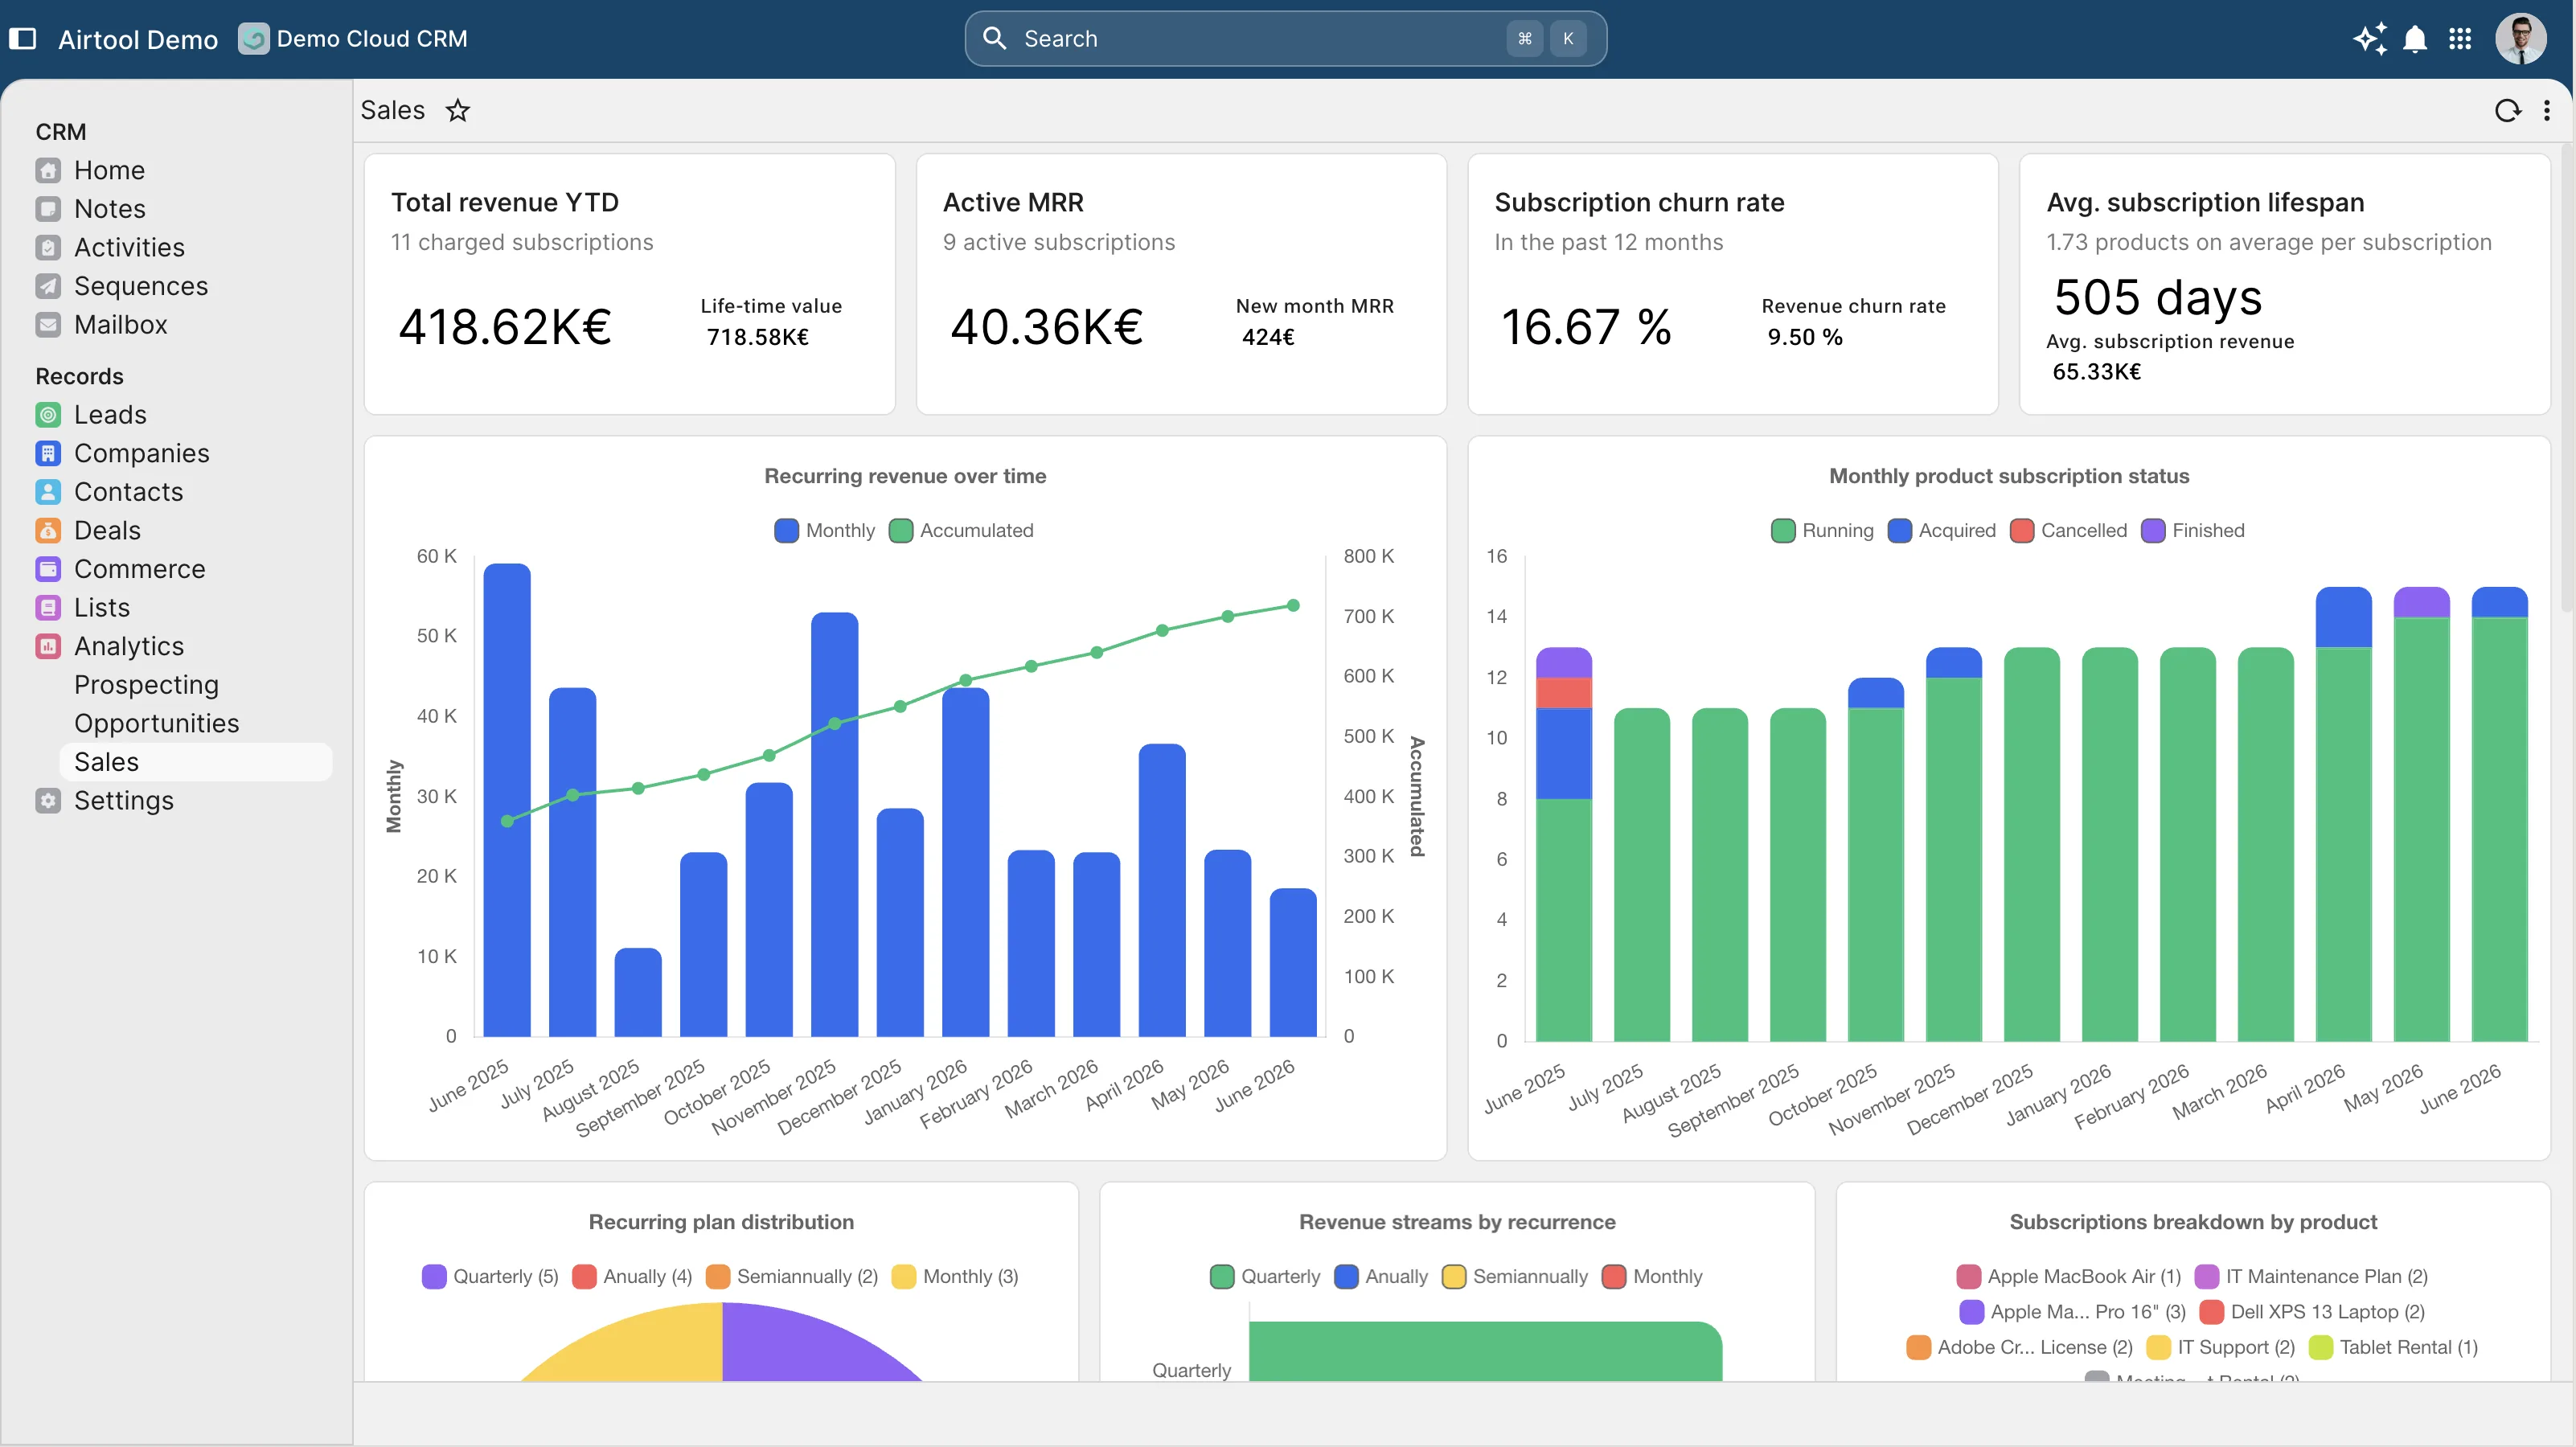Toggle Quarterly legend in Revenue streams chart
This screenshot has height=1447, width=2576.
click(1265, 1277)
